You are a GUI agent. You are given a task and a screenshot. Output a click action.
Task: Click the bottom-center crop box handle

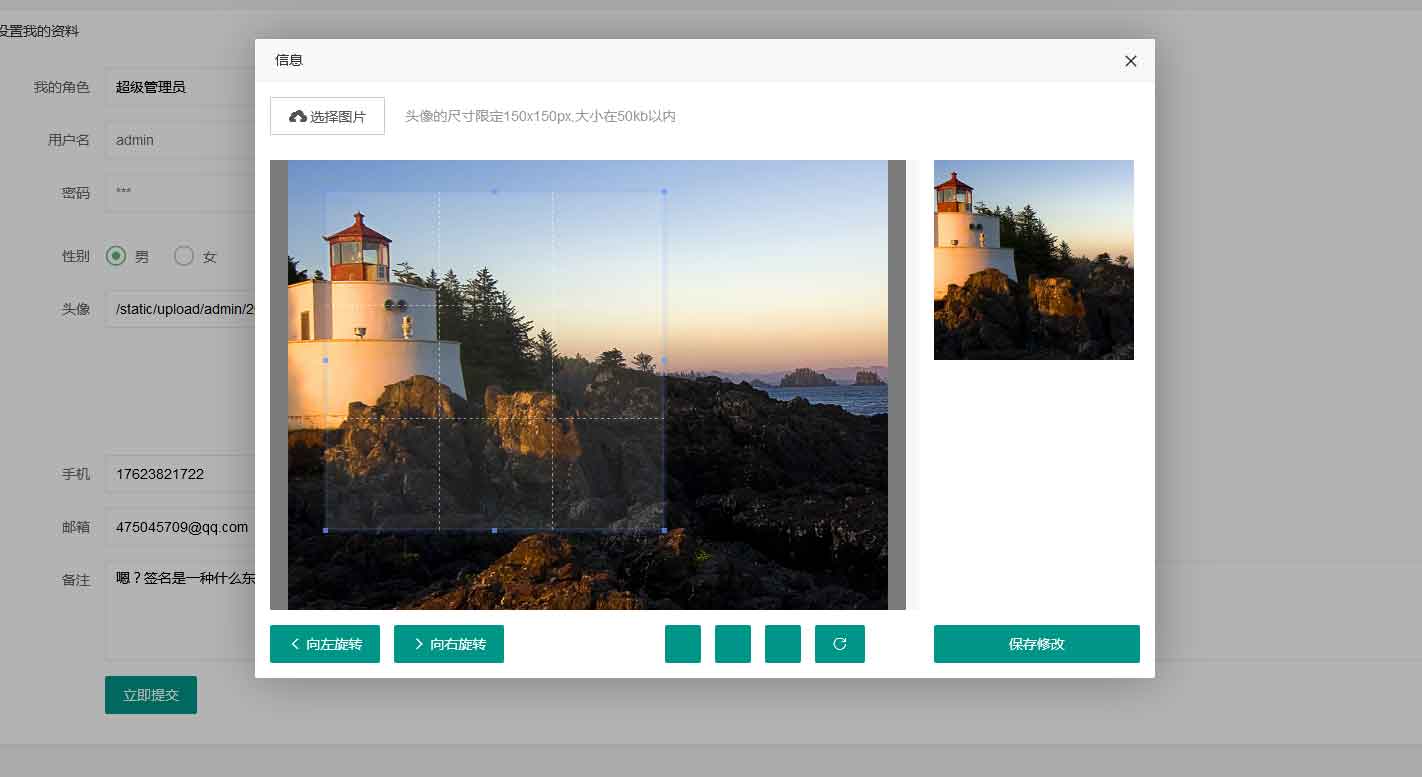coord(495,530)
